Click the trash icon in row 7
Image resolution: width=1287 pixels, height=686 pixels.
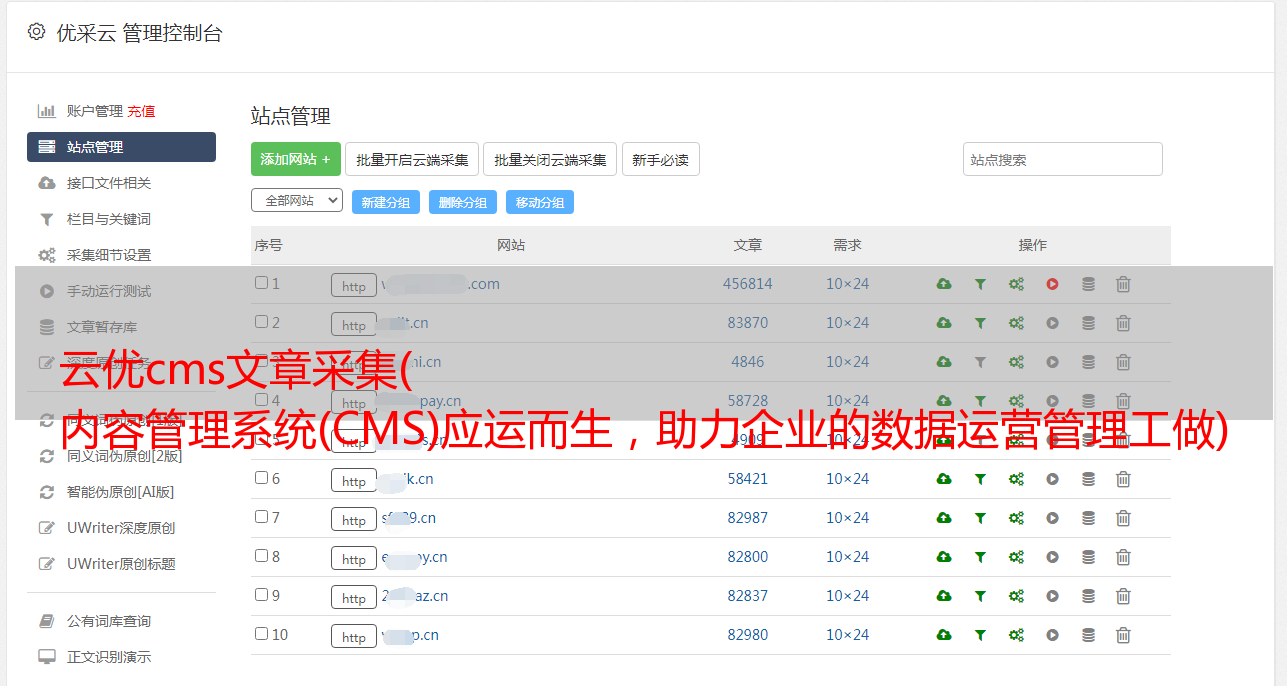click(1123, 518)
